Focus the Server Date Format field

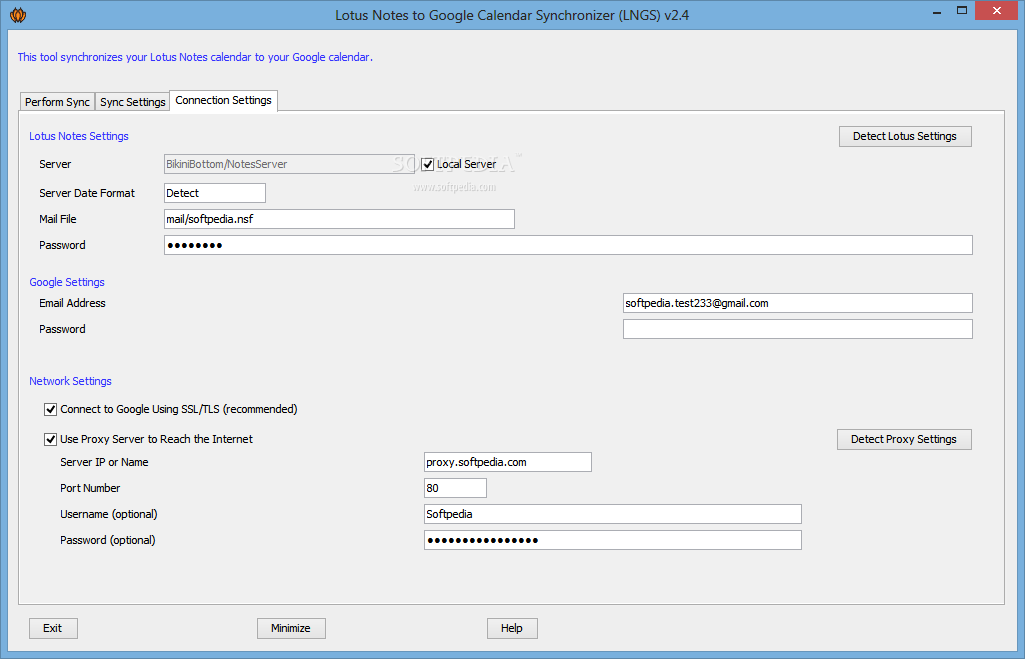pos(214,193)
